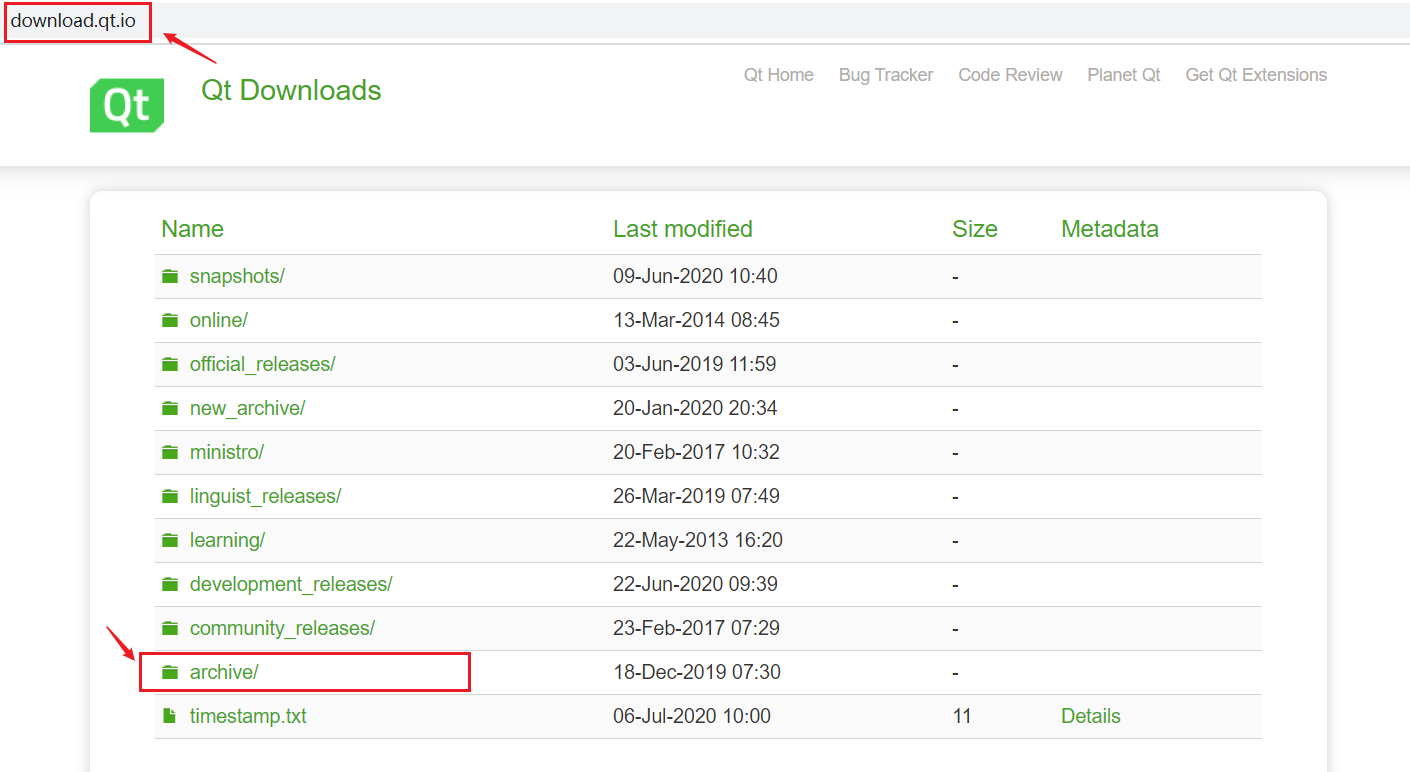Open the online/ directory
1410x772 pixels.
pyautogui.click(x=219, y=320)
